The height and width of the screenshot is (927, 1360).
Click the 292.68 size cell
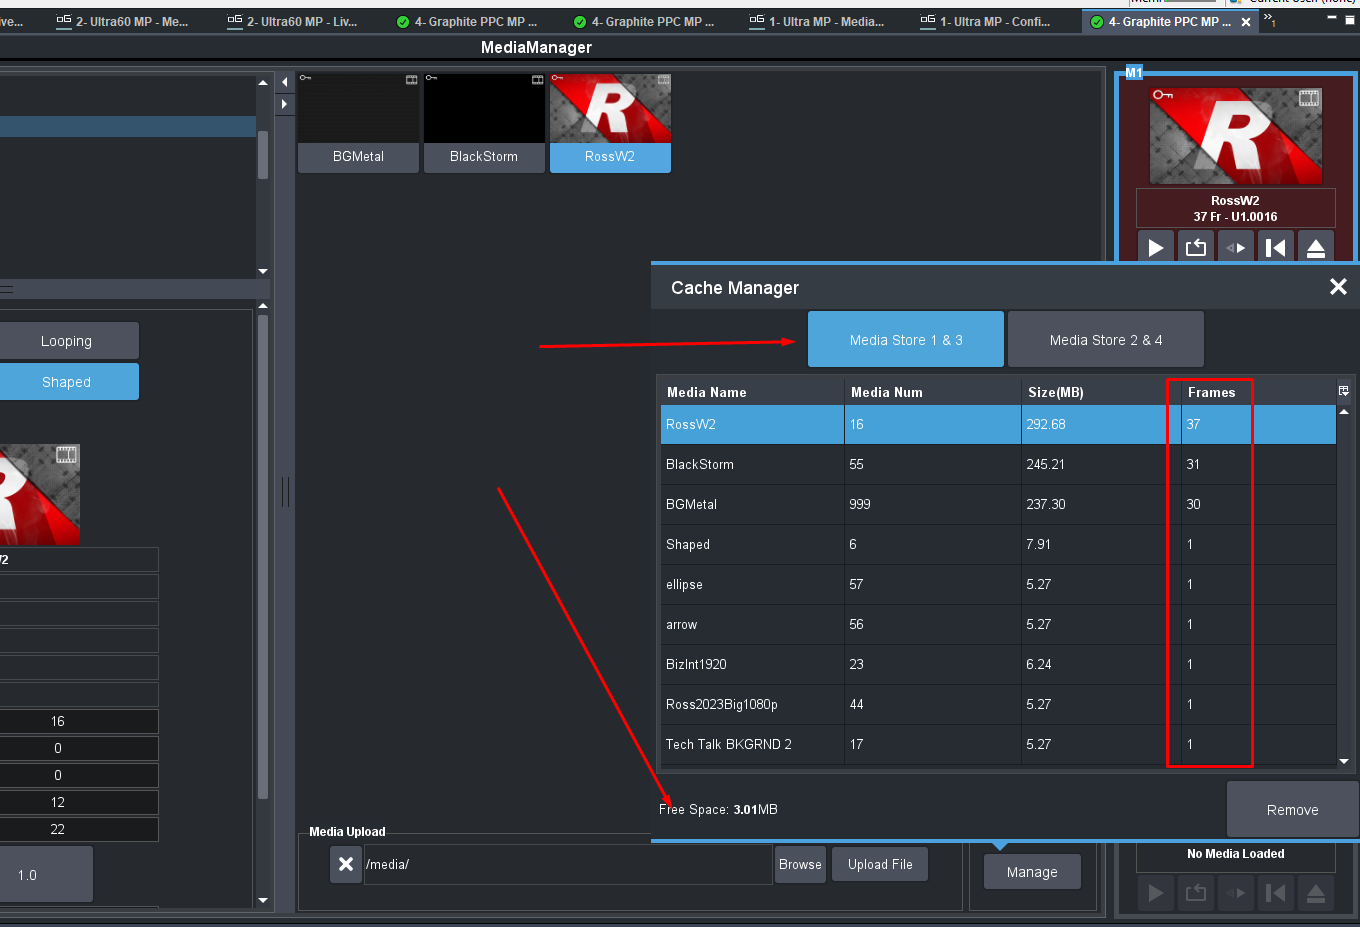1100,424
